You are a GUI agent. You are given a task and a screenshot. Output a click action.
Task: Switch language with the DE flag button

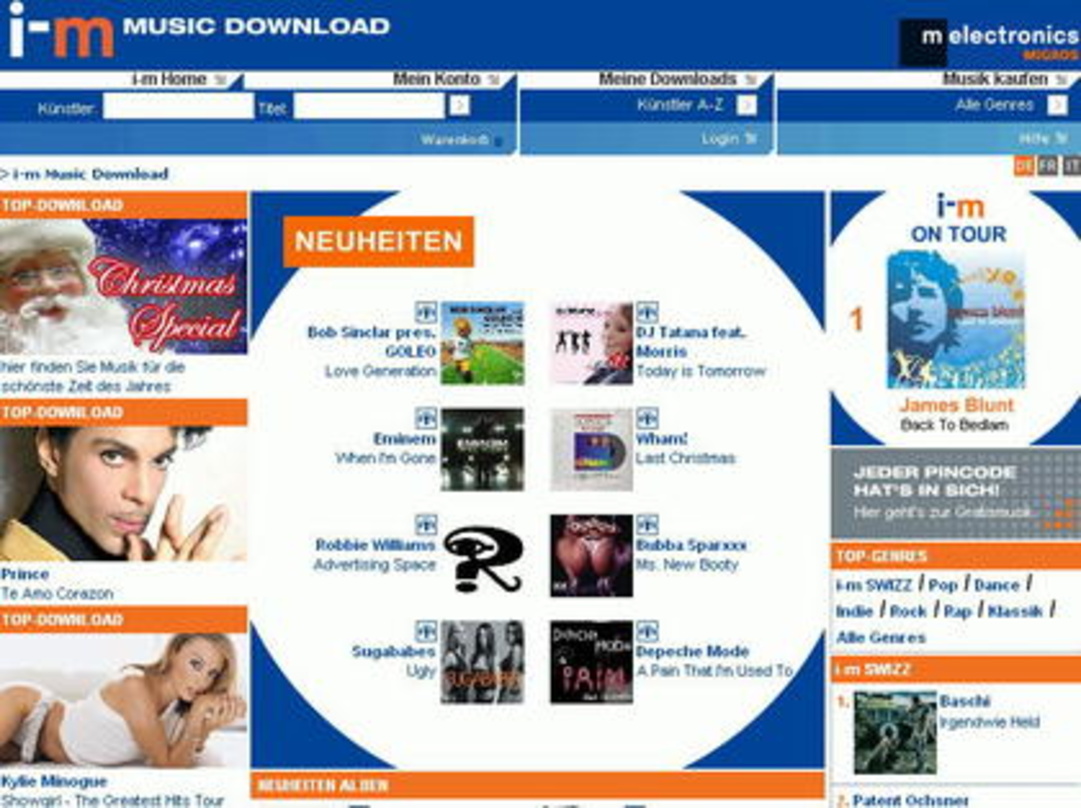coord(1024,166)
